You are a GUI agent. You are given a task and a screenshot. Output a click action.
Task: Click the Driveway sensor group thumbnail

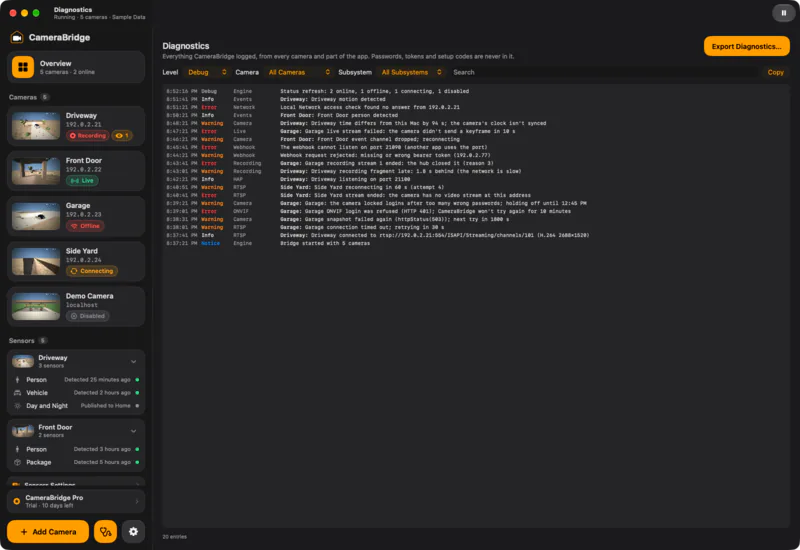23,361
